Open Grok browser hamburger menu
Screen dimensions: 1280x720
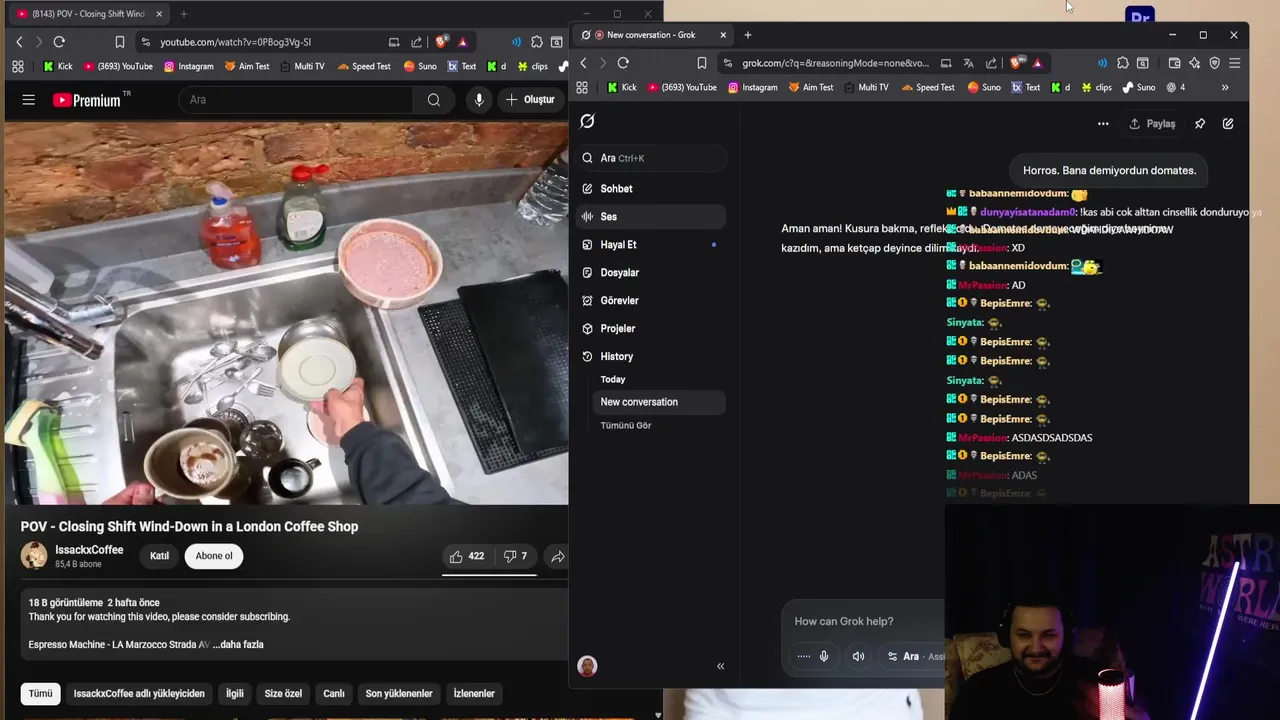[x=1235, y=63]
